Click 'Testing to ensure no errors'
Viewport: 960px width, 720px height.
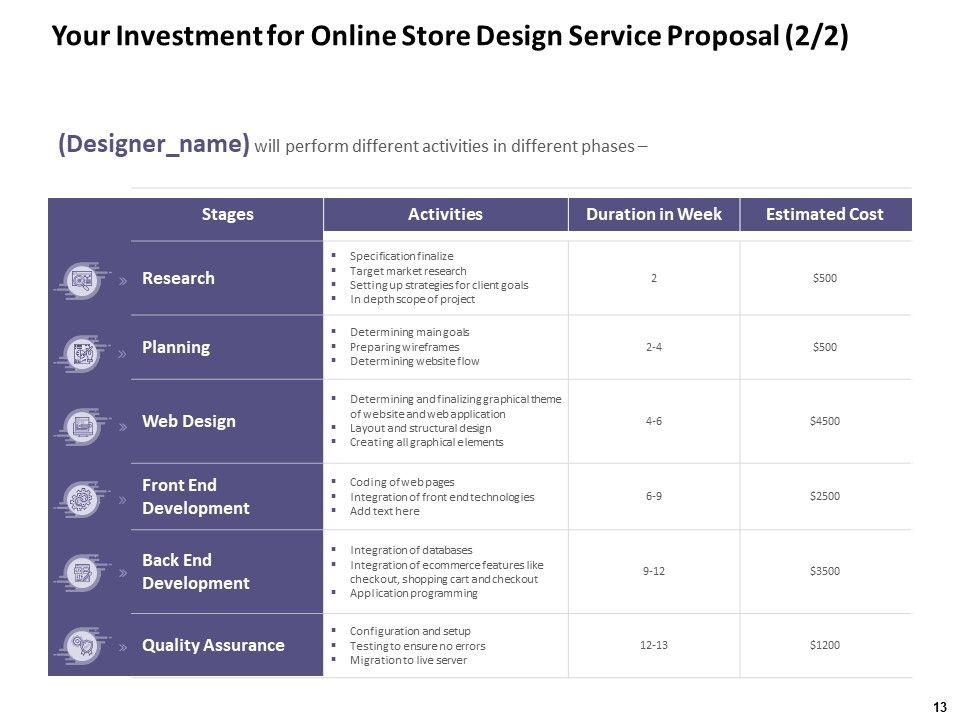(418, 646)
